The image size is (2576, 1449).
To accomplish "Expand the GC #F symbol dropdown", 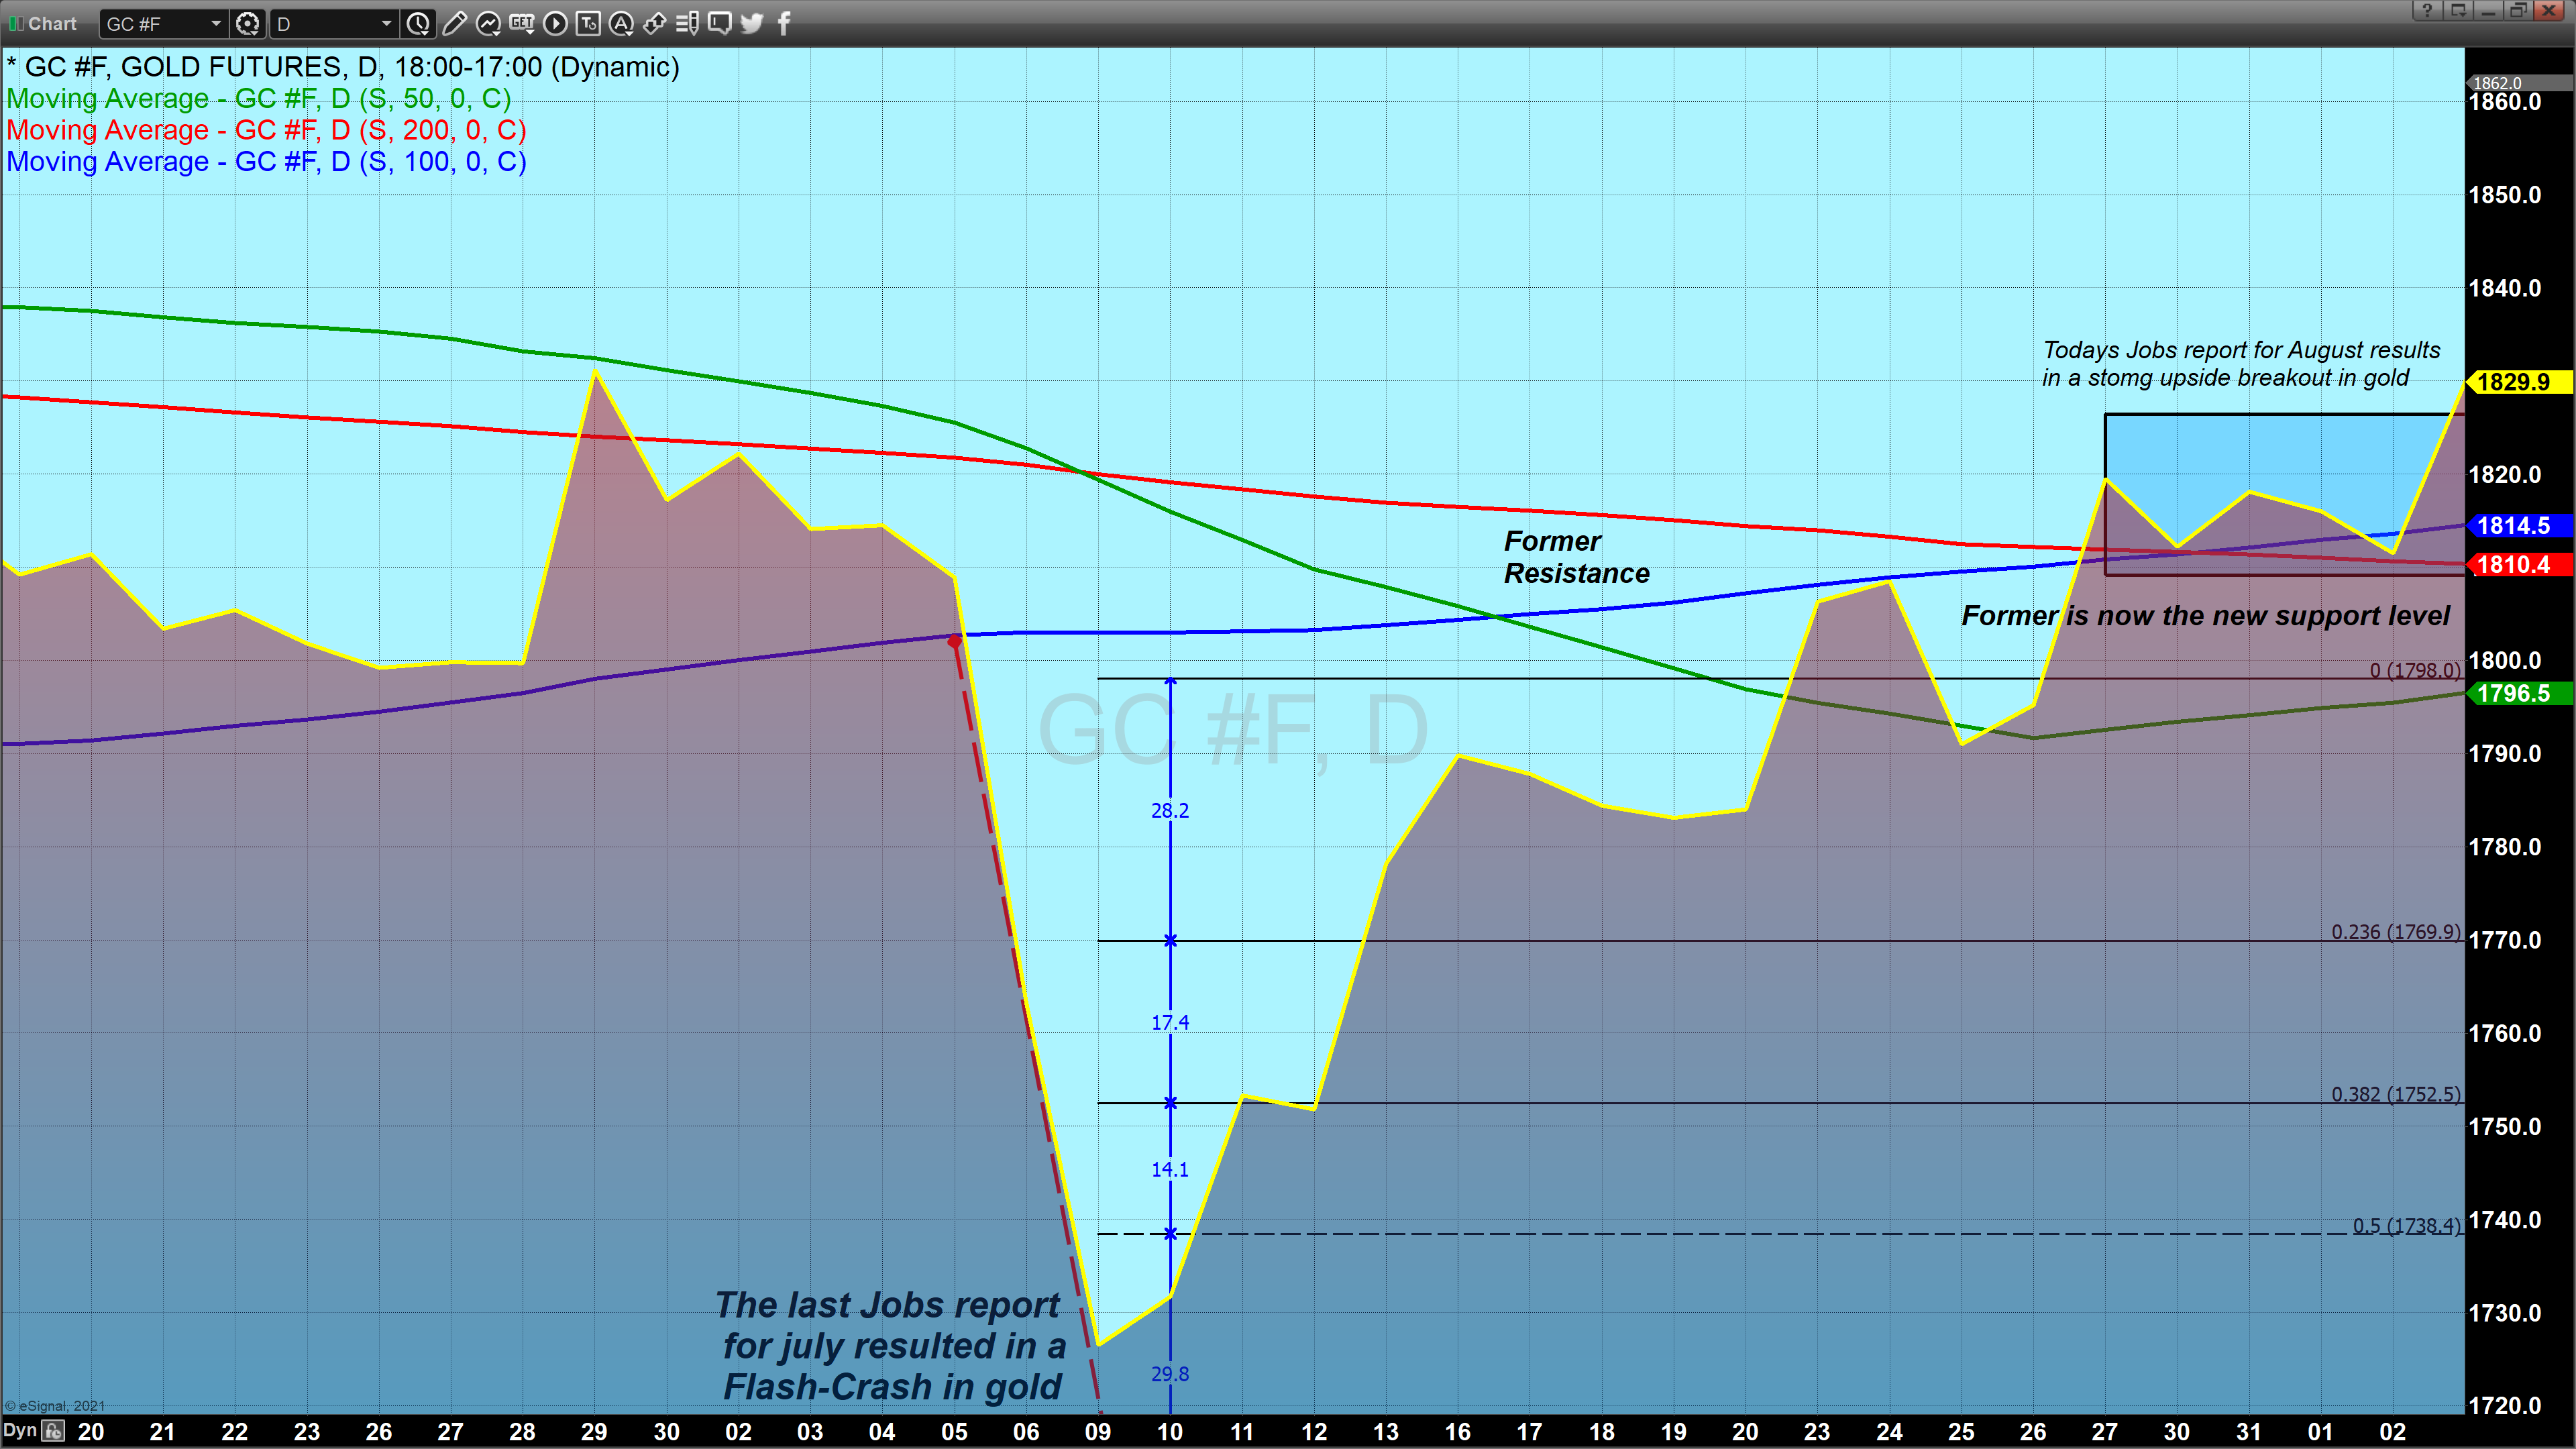I will [216, 23].
